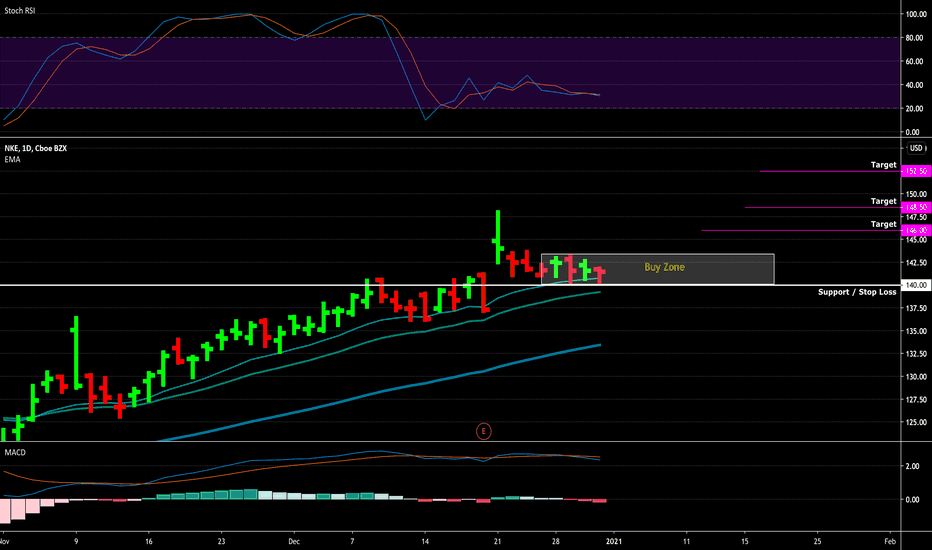Screen dimensions: 932x550
Task: Click the earnings 'E' marker icon
Action: tap(484, 431)
